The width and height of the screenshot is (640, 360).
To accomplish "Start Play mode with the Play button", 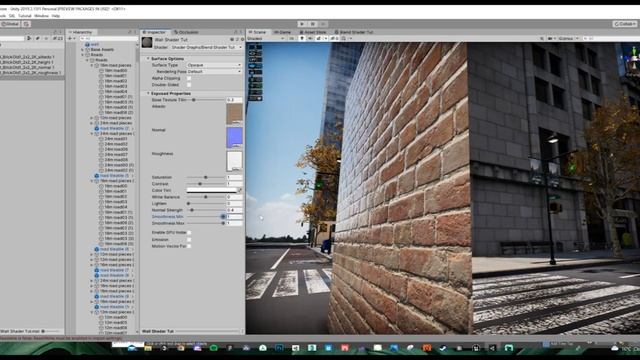I will (x=302, y=24).
